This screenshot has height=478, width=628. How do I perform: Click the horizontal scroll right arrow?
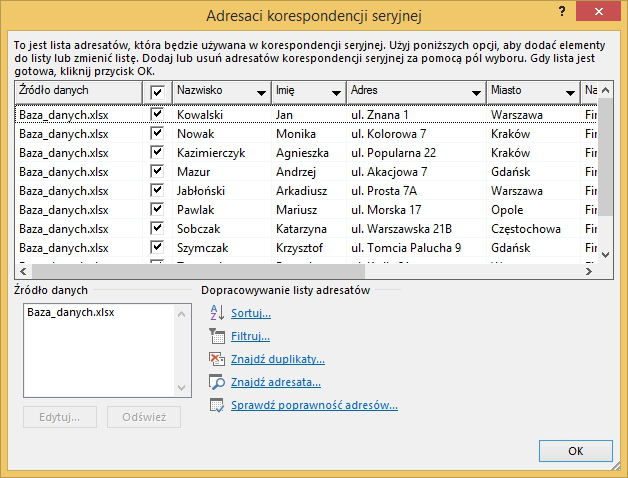(x=589, y=271)
